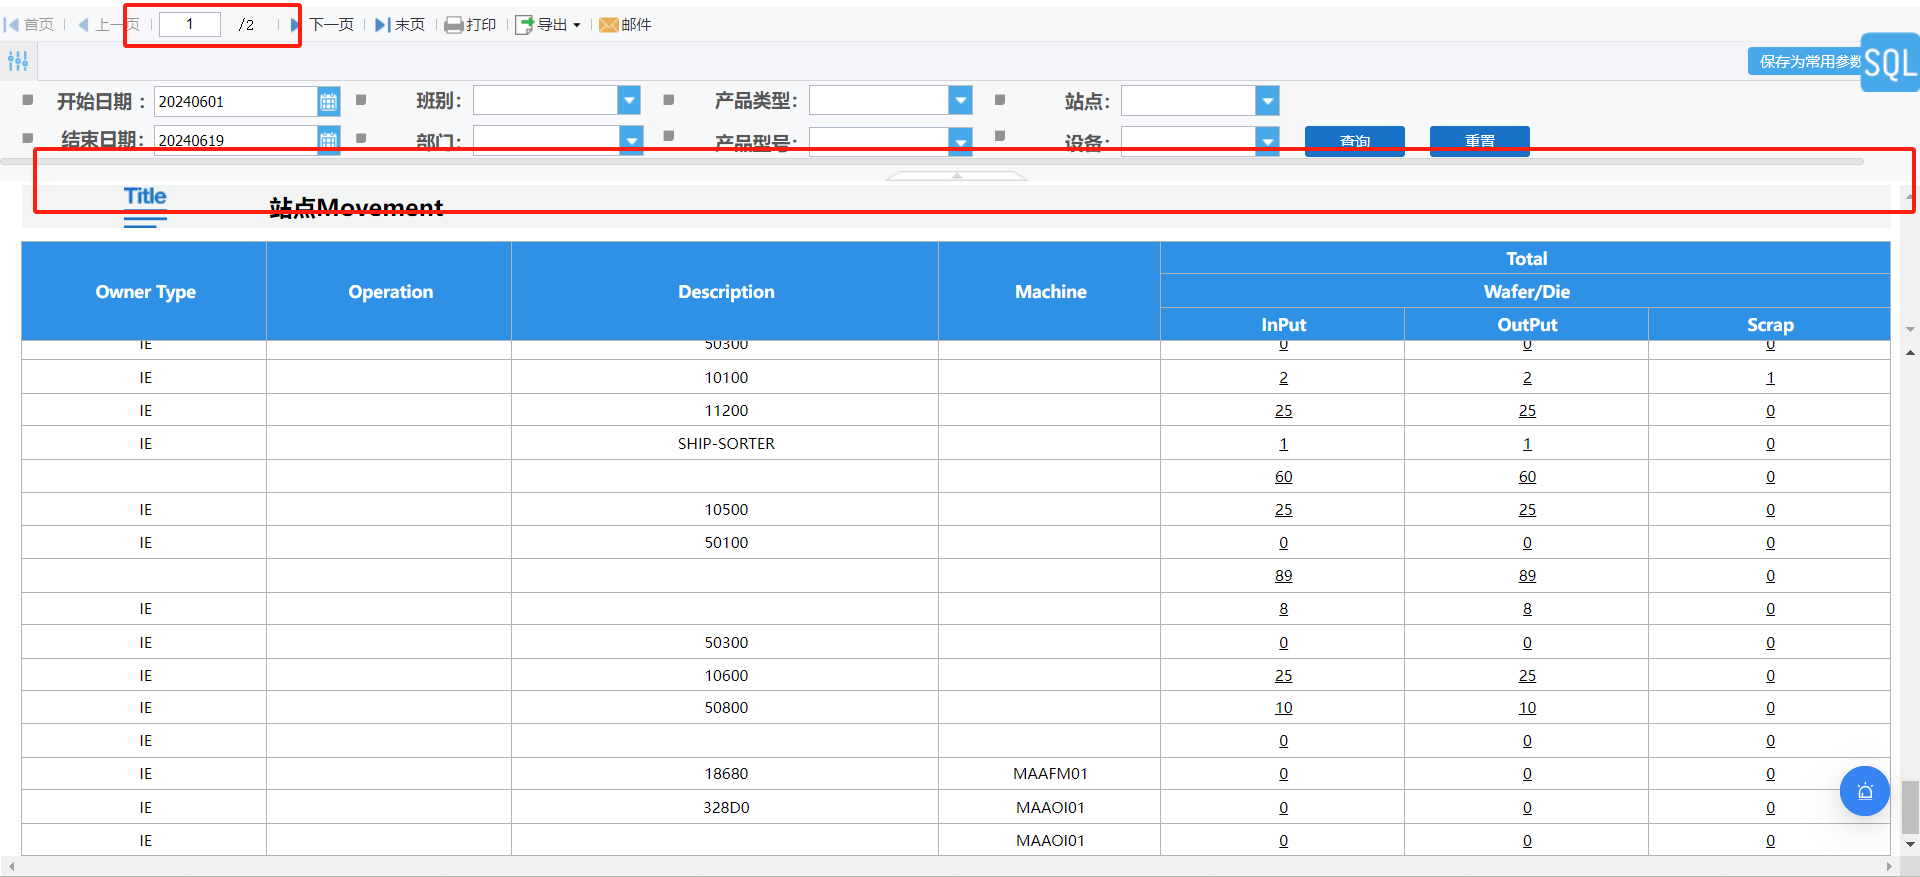The image size is (1920, 877).
Task: Jump to the last page (末页)
Action: pos(400,25)
